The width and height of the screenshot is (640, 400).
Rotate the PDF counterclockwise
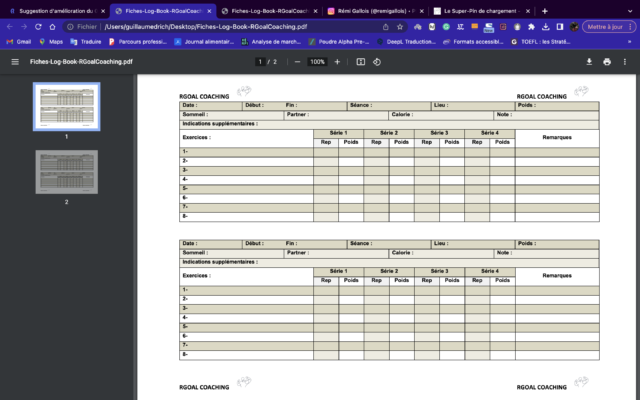coord(376,61)
